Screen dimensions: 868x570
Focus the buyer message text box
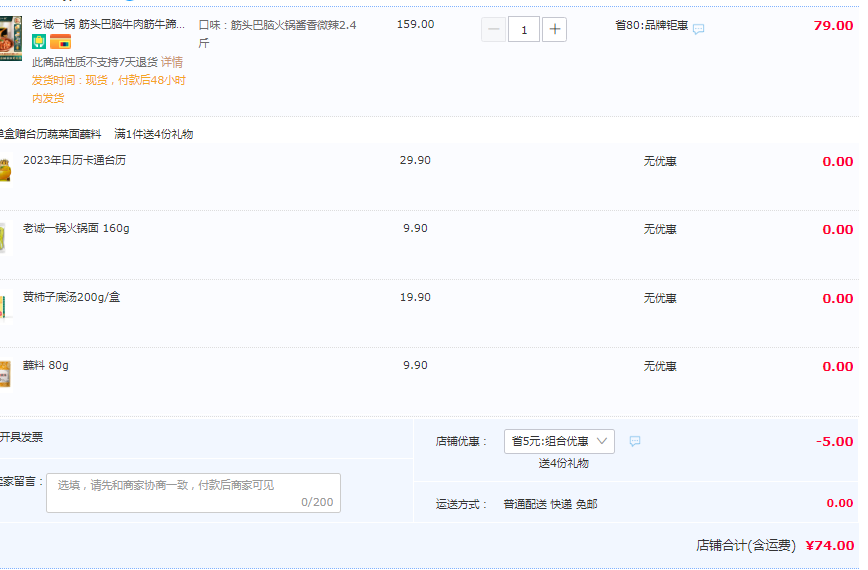coord(193,493)
